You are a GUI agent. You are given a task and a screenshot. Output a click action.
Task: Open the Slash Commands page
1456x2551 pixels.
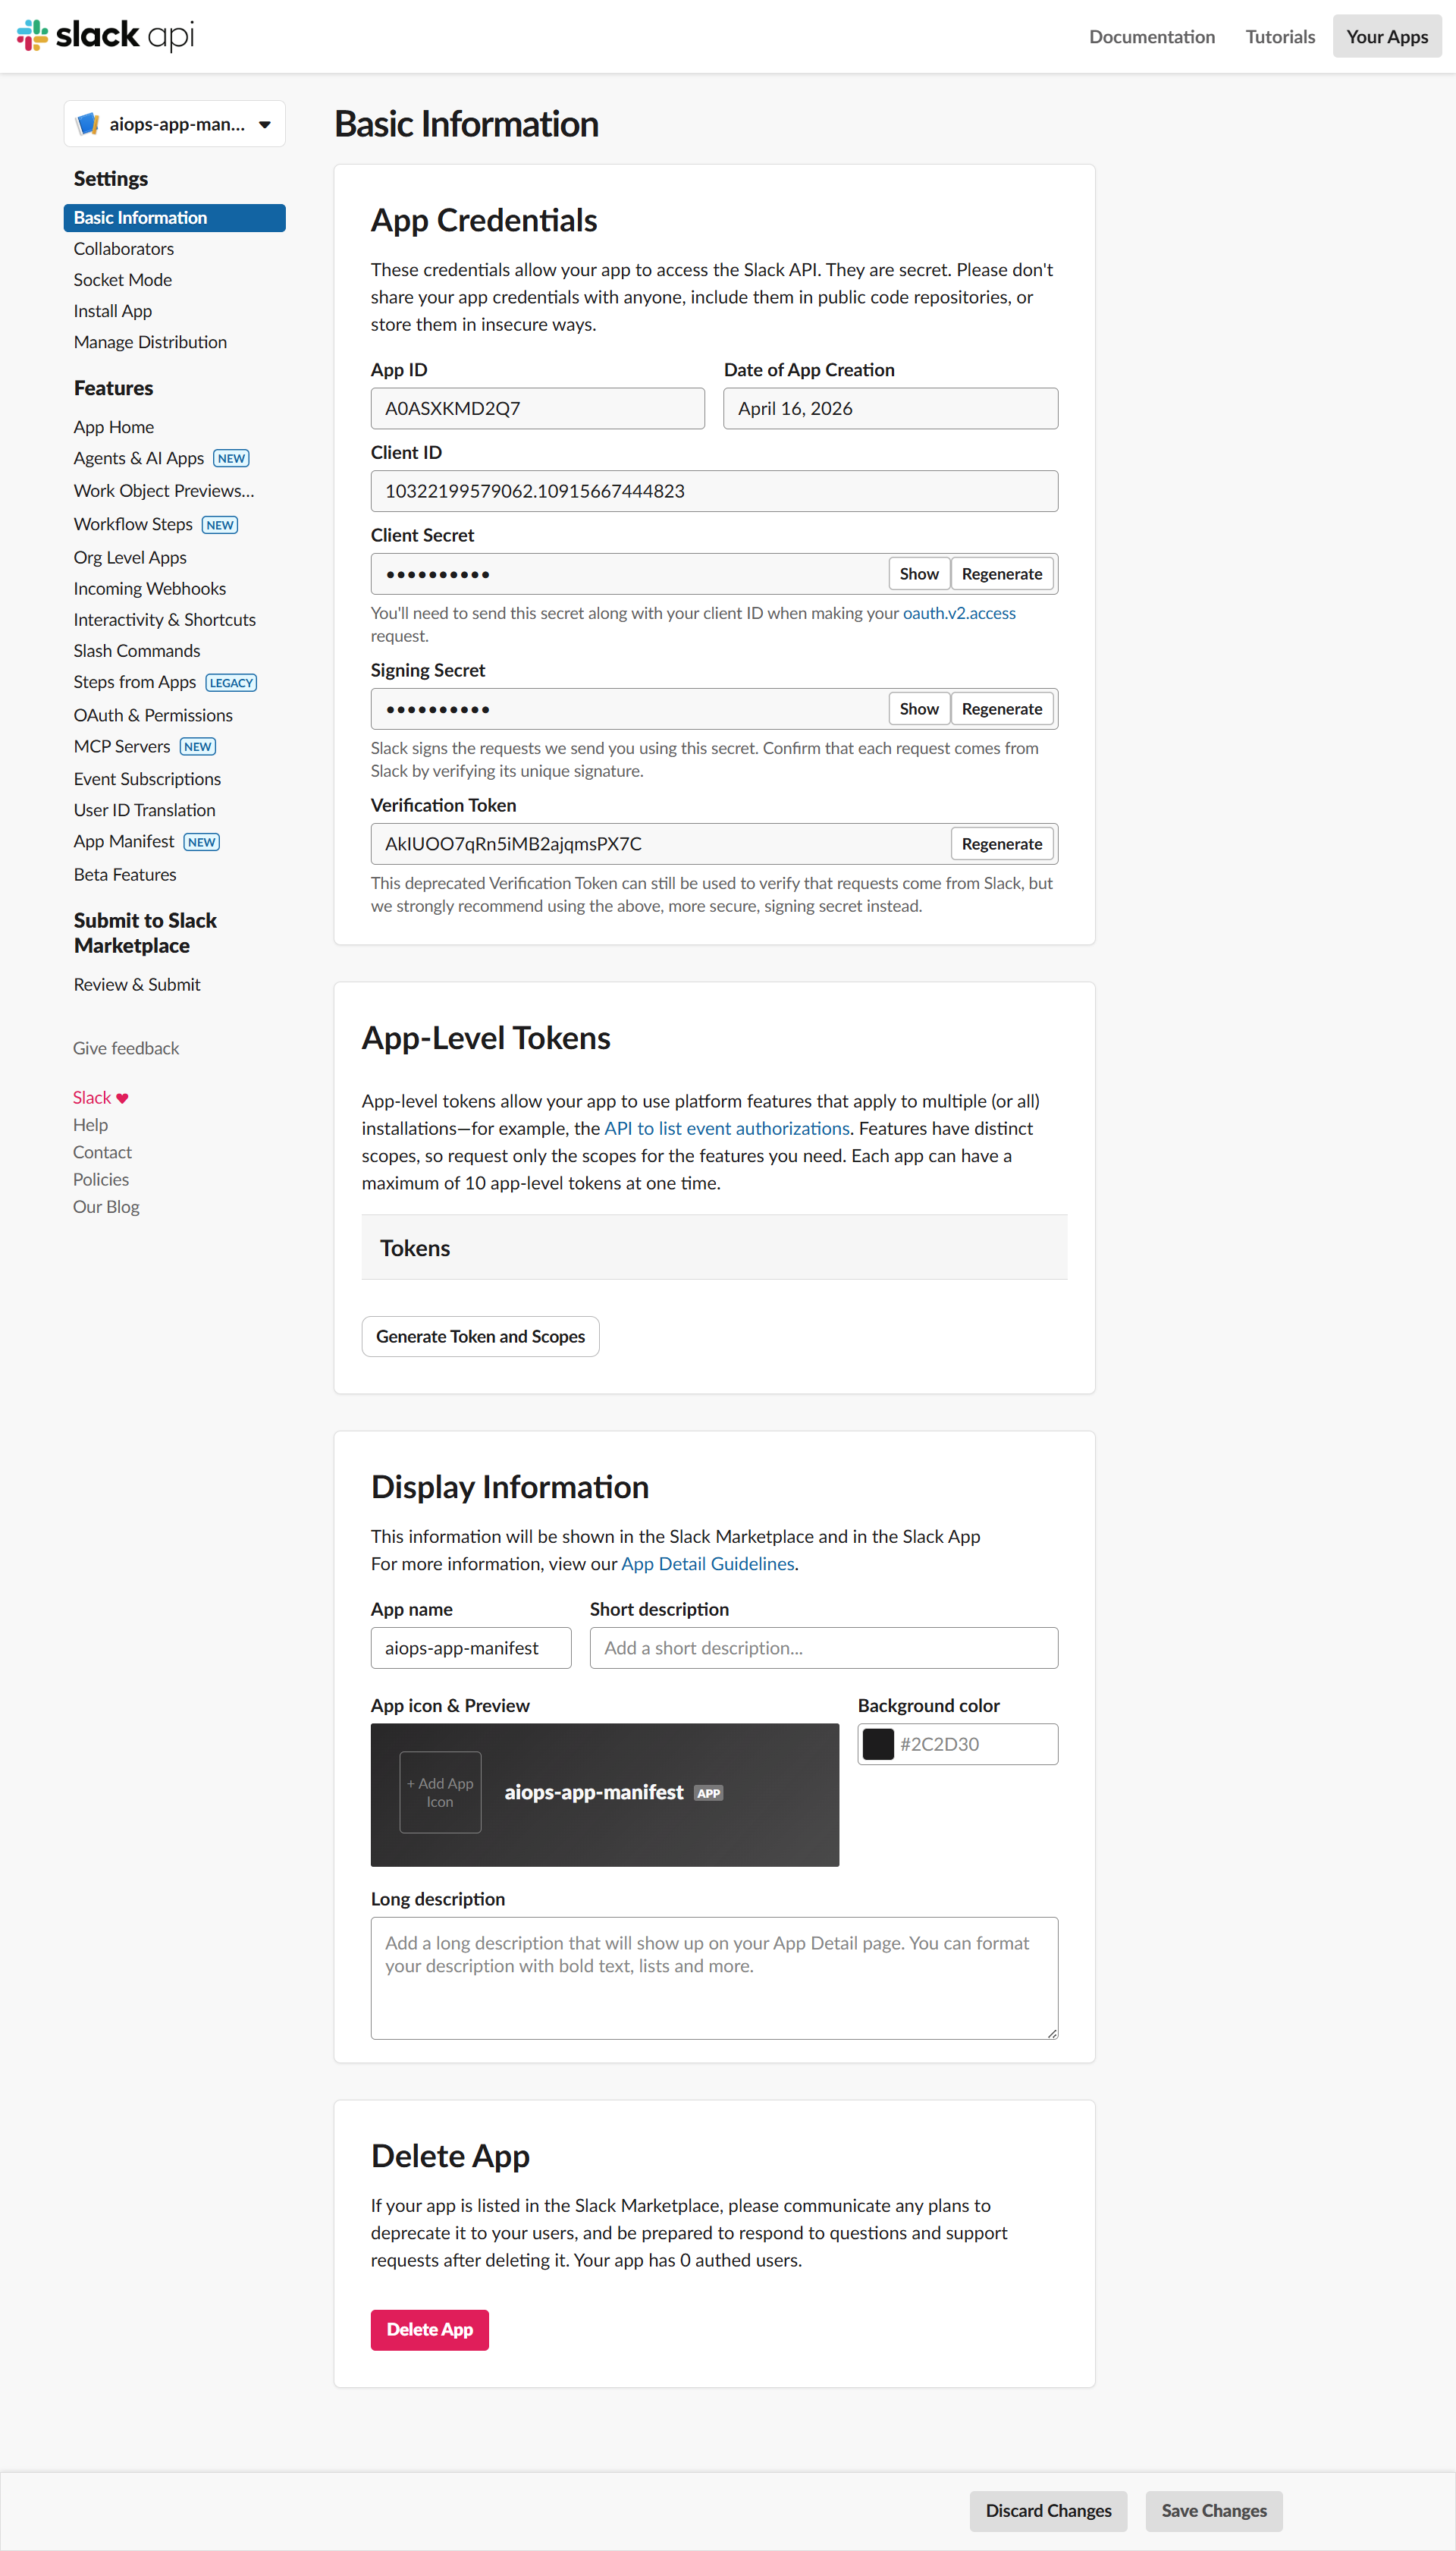(x=137, y=651)
